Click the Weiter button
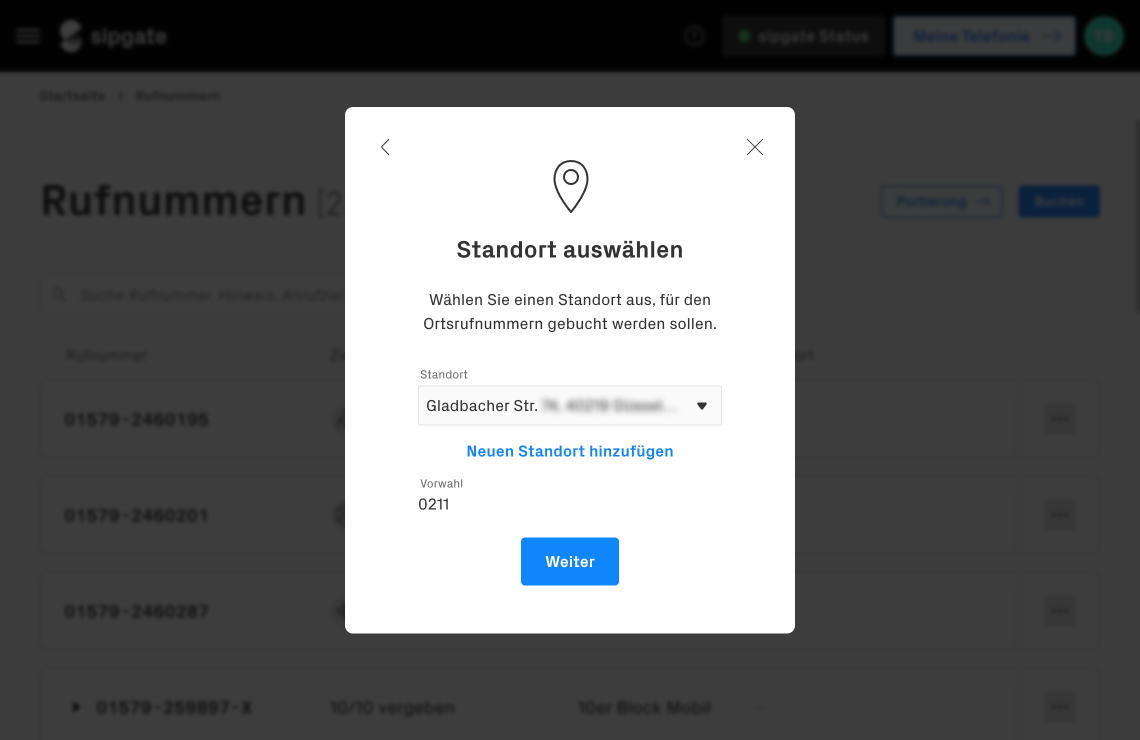 tap(570, 561)
